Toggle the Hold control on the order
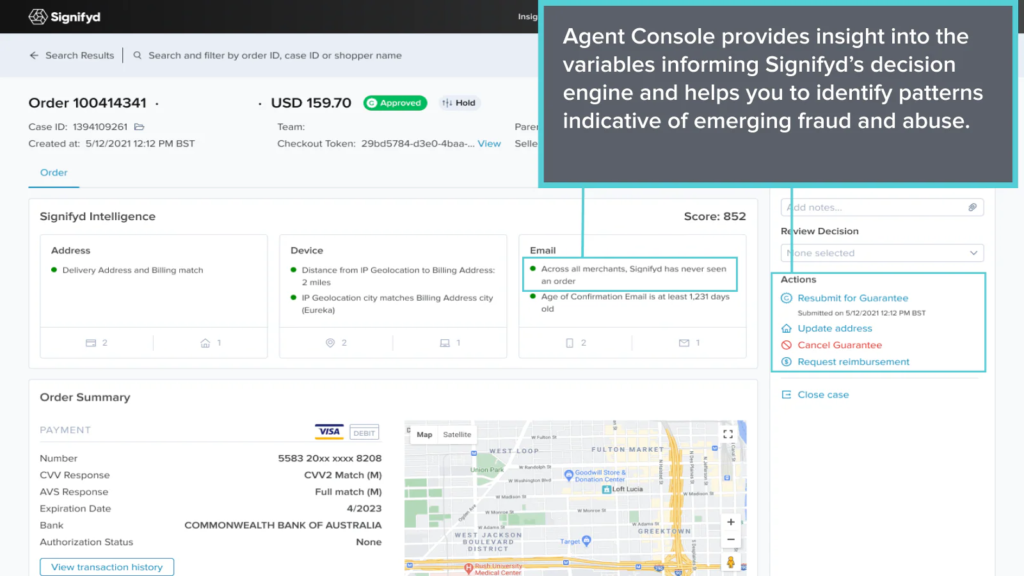This screenshot has height=576, width=1024. 459,102
